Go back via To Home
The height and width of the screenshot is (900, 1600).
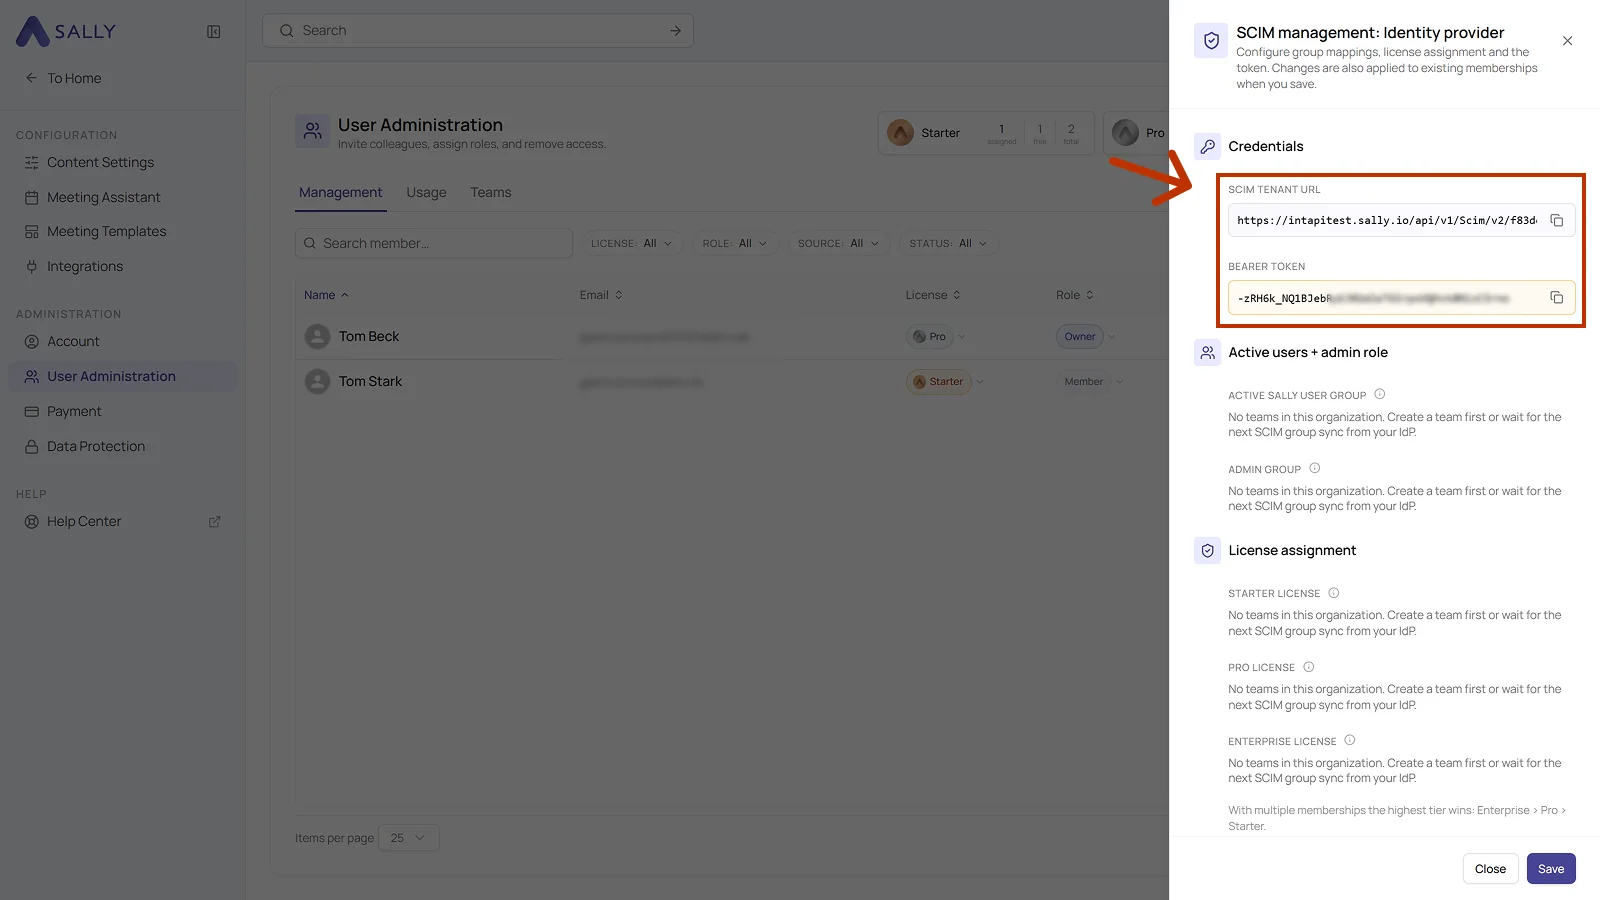(x=63, y=78)
